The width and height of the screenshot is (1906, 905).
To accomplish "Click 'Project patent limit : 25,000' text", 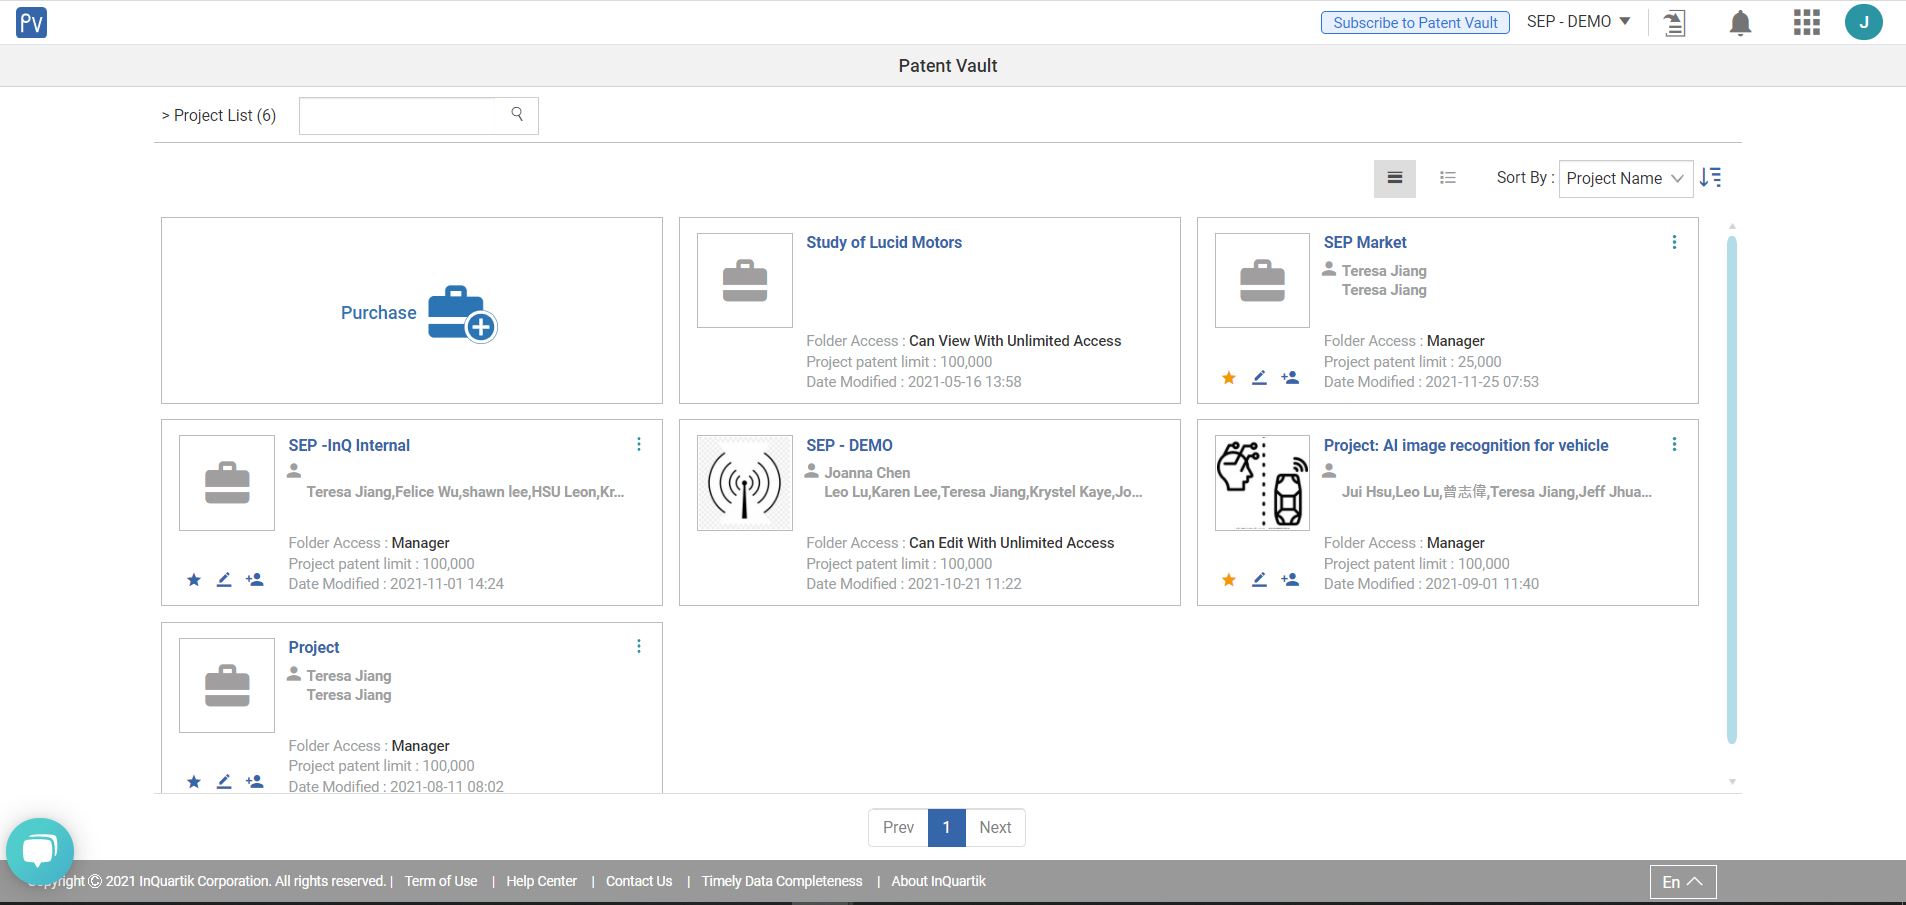I will 1412,362.
